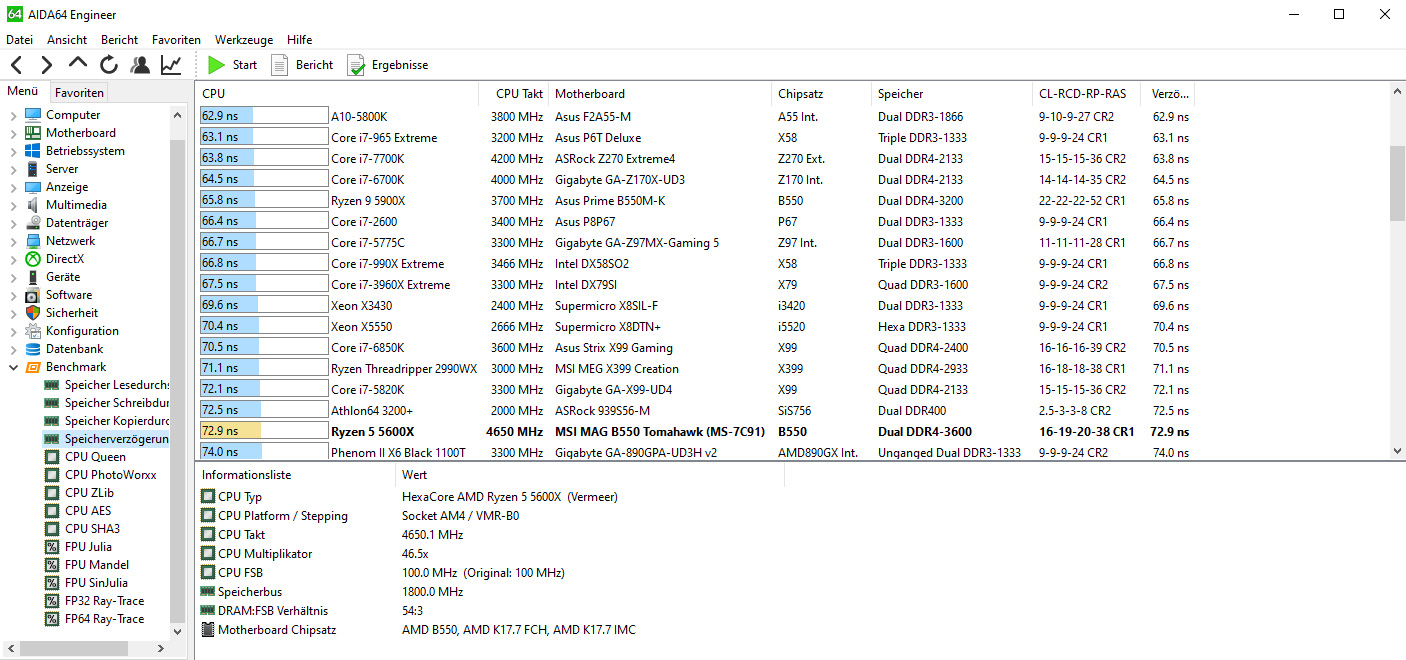
Task: Click the Multimedia speaker icon
Action: 33,205
